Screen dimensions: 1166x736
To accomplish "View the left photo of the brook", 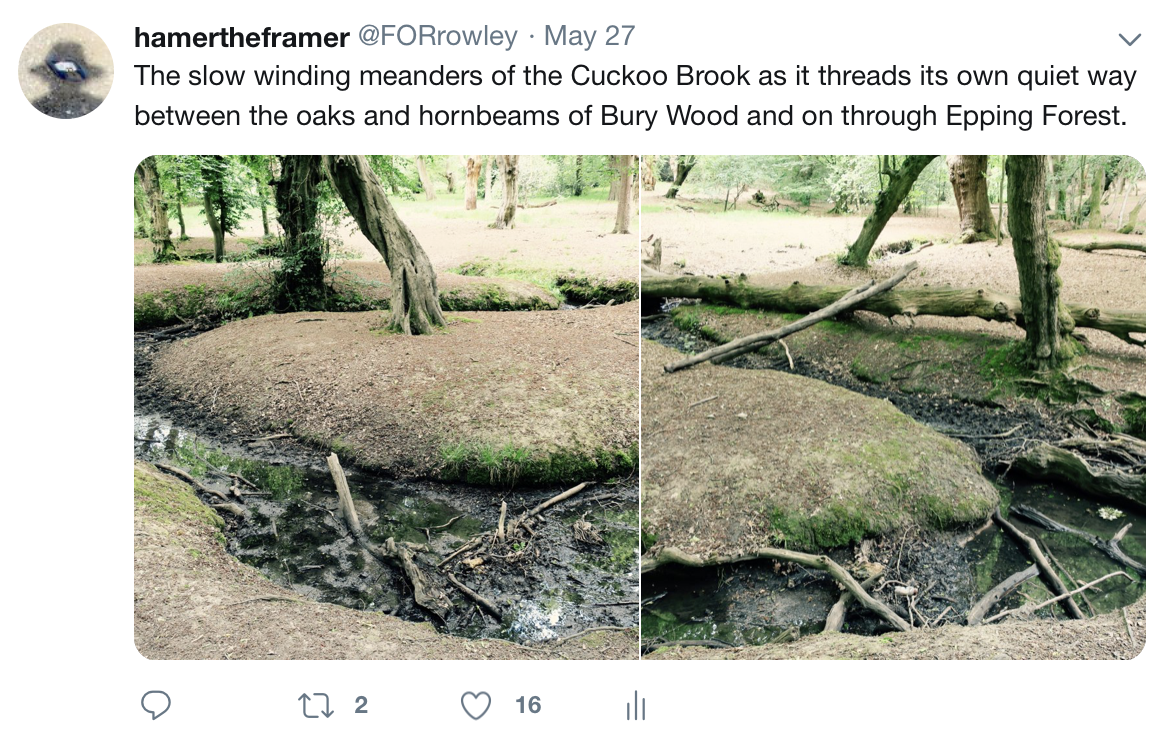I will click(x=387, y=407).
